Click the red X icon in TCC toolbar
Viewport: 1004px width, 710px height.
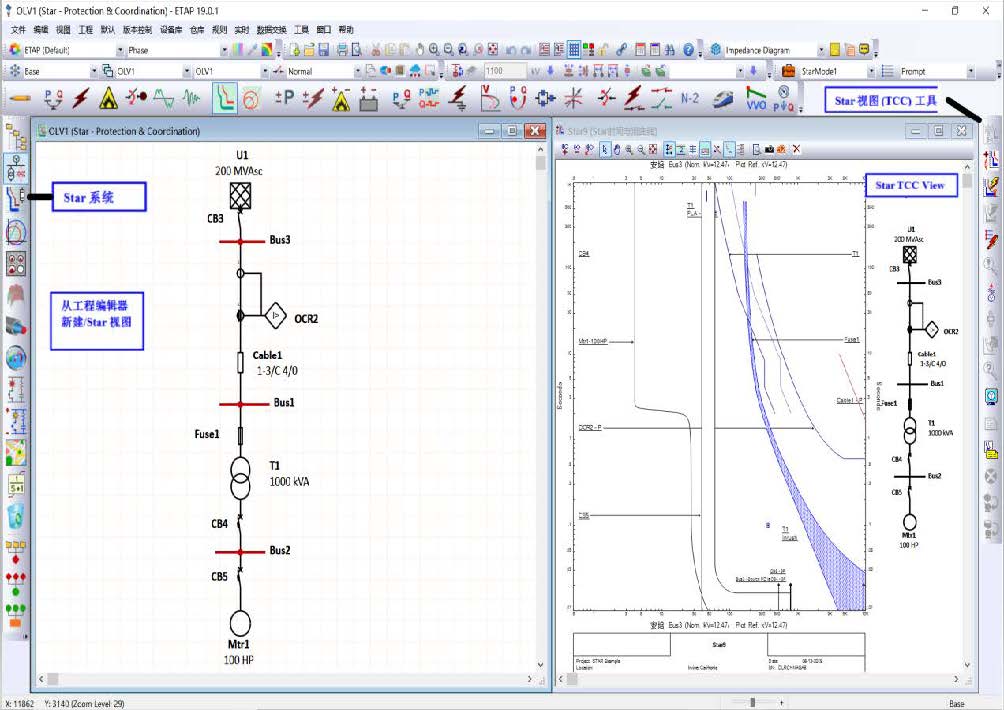796,149
